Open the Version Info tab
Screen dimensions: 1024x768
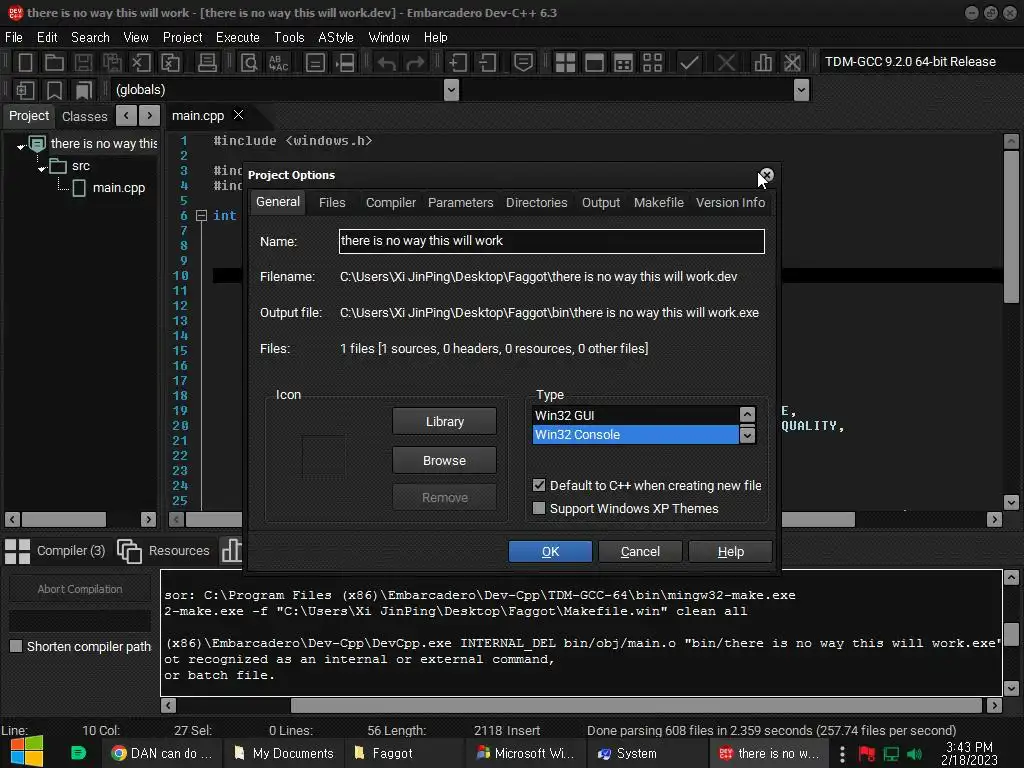point(730,202)
